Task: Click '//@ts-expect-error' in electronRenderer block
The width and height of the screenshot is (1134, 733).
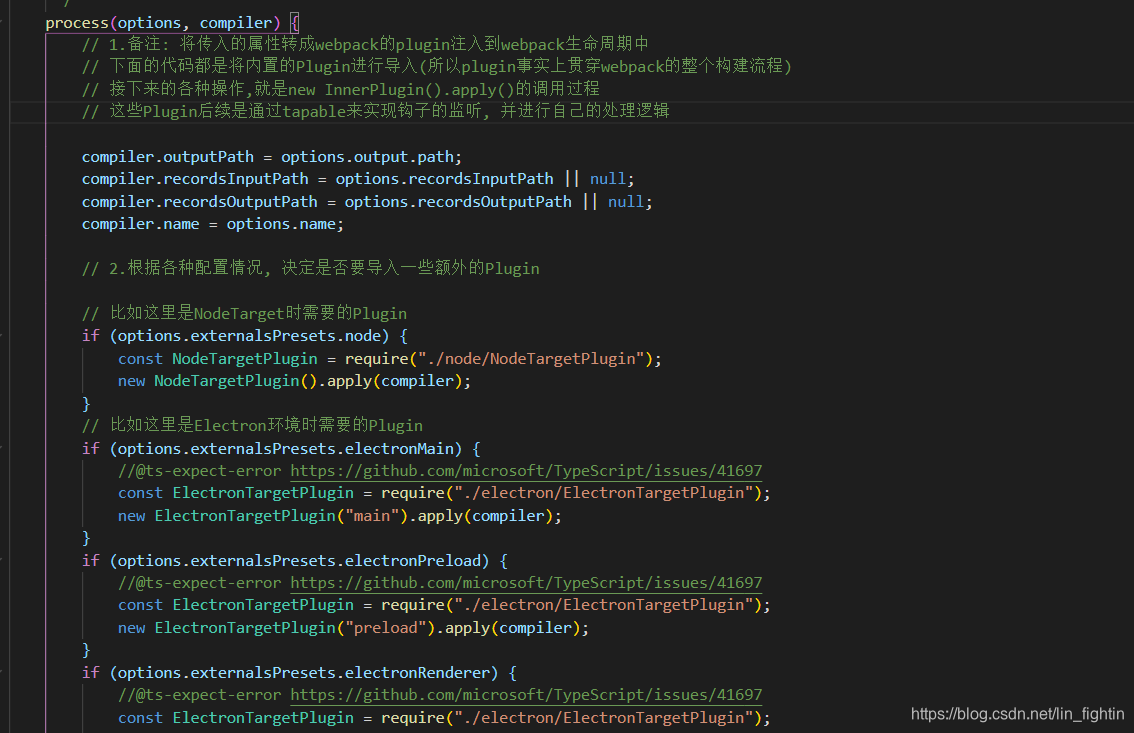Action: (x=200, y=695)
